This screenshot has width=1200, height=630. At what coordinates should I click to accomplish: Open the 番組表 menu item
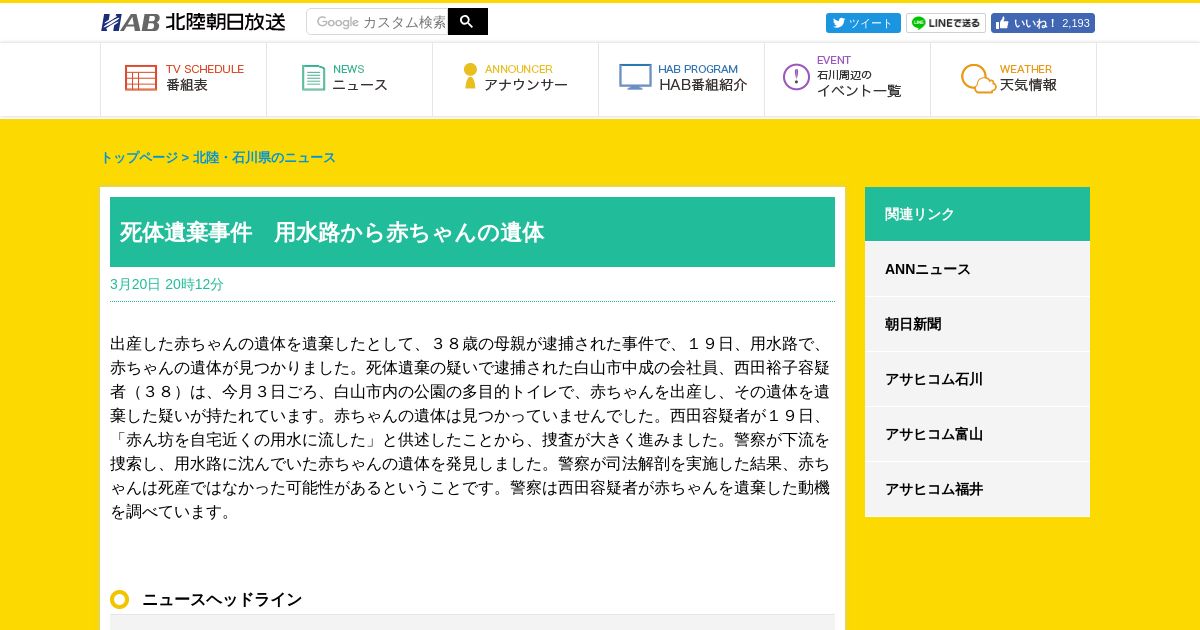[187, 85]
